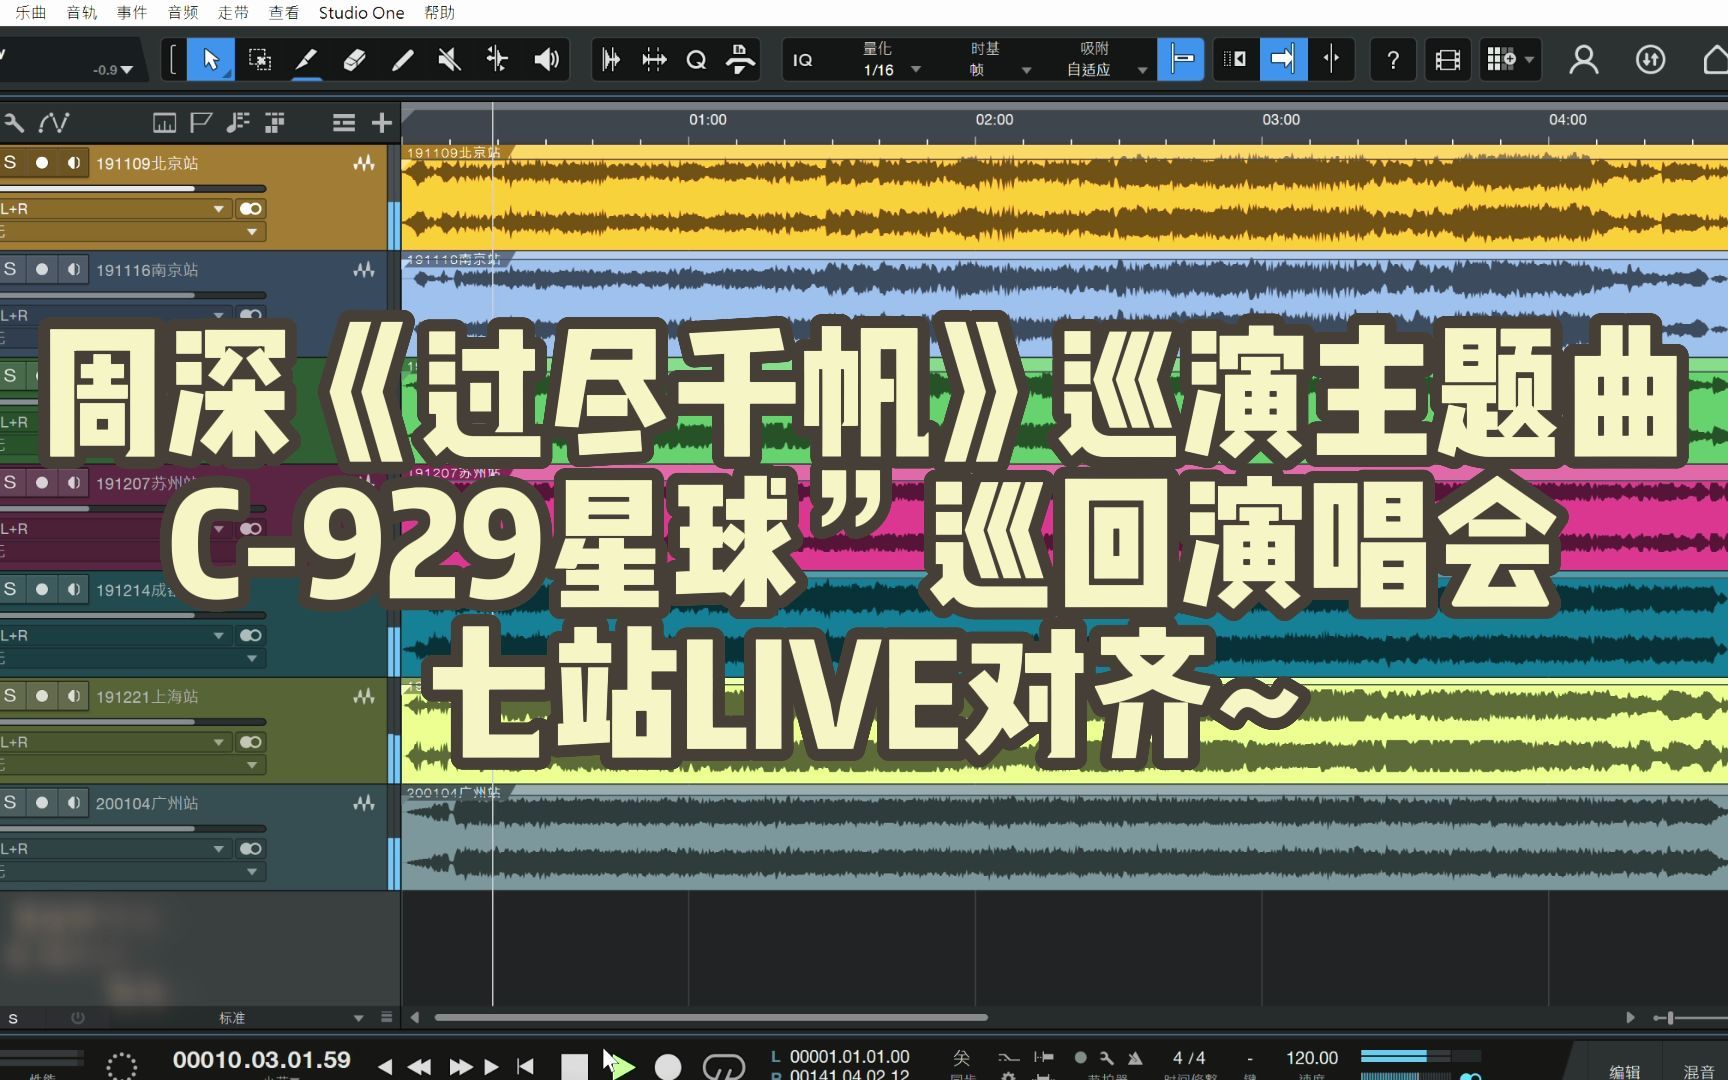The width and height of the screenshot is (1728, 1080).
Task: Open L+R input dropdown of 191109北京站
Action: tap(114, 208)
